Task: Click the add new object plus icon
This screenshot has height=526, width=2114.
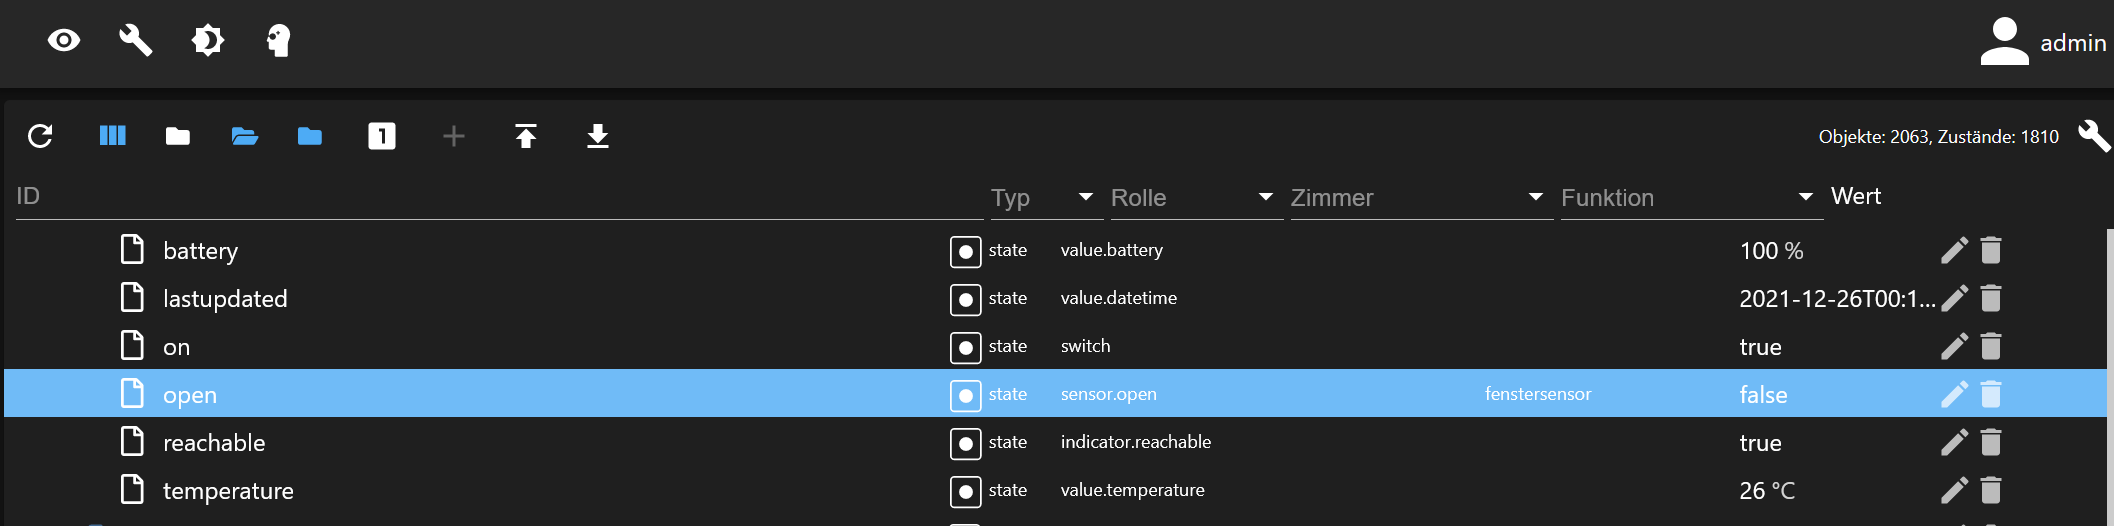Action: point(454,136)
